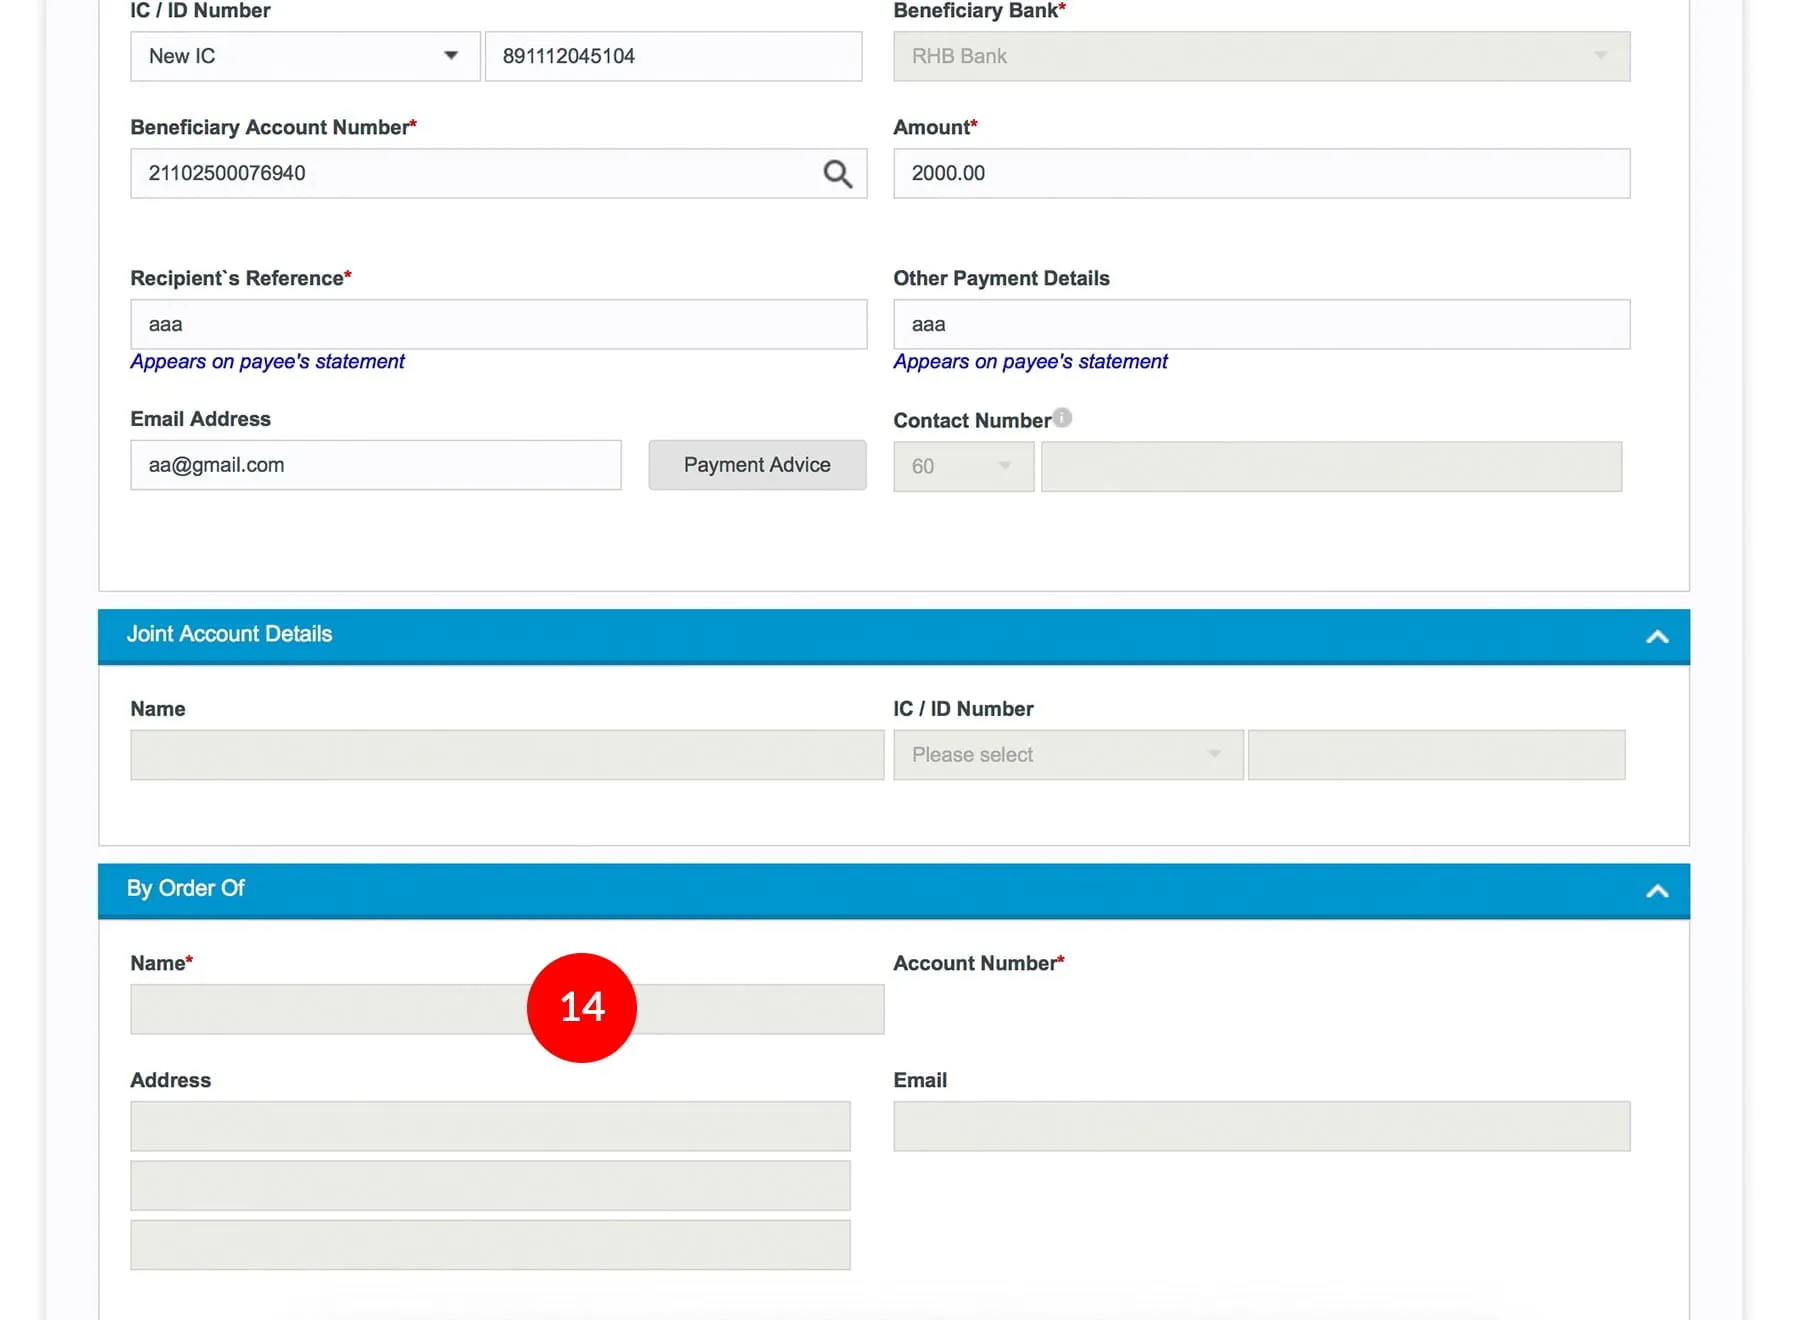Screen dimensions: 1800x1320
Task: Collapse the By Order Of section
Action: point(1656,891)
